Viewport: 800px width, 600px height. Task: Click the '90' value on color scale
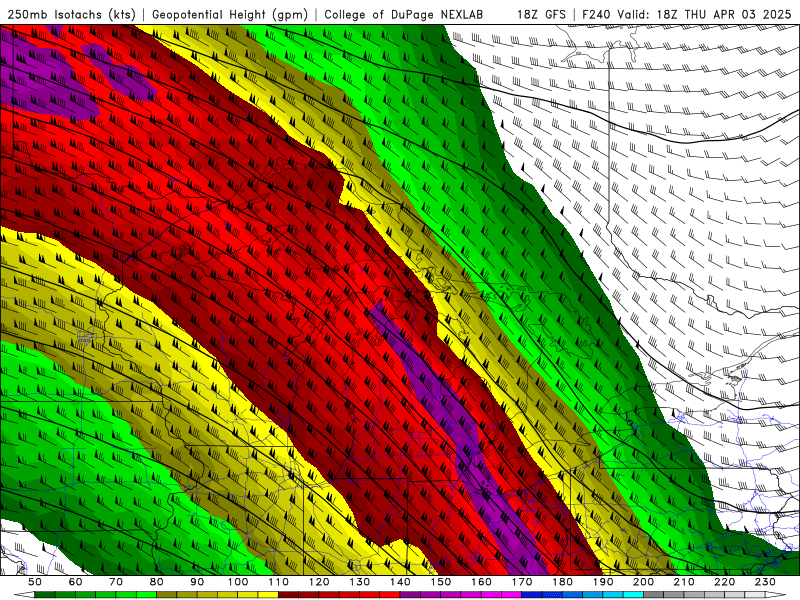click(197, 582)
